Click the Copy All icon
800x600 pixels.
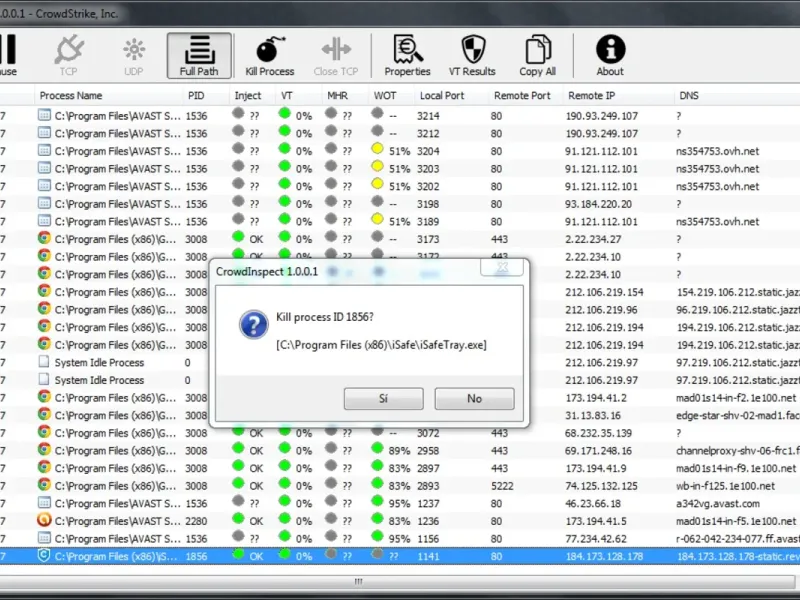(537, 55)
